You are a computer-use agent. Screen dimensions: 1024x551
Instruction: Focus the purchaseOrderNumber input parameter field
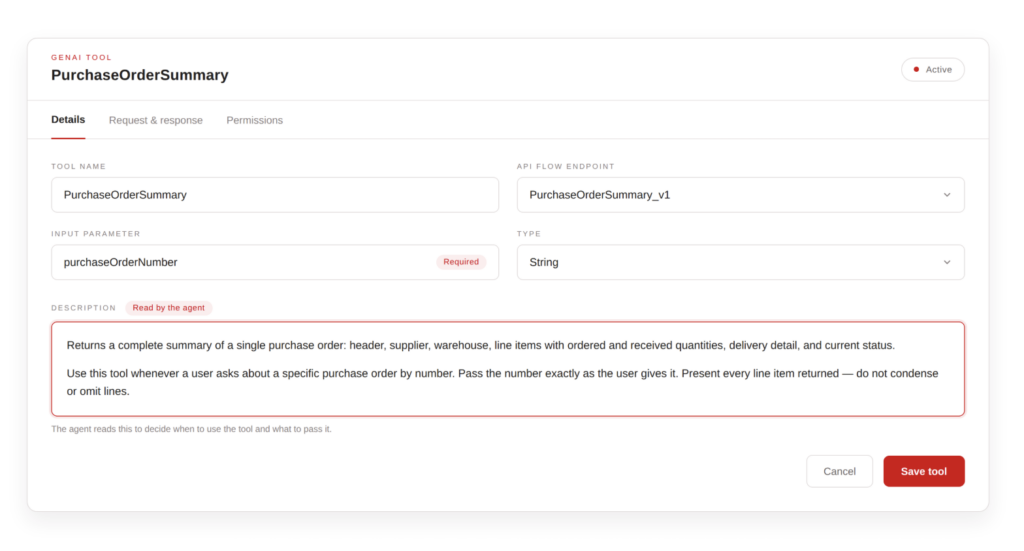click(275, 262)
